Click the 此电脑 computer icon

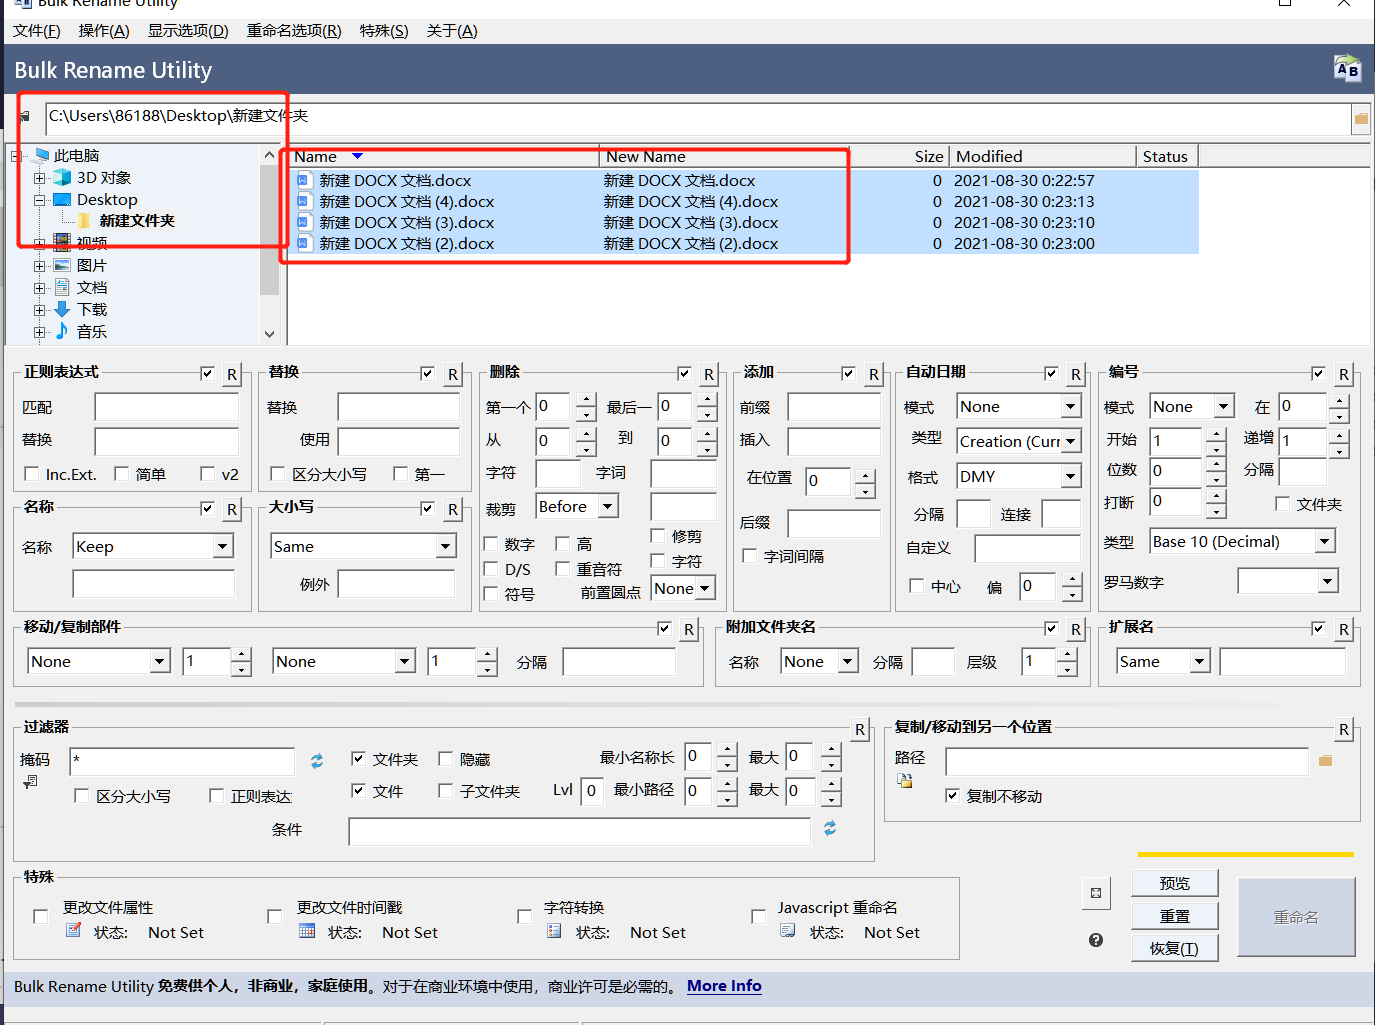[41, 155]
